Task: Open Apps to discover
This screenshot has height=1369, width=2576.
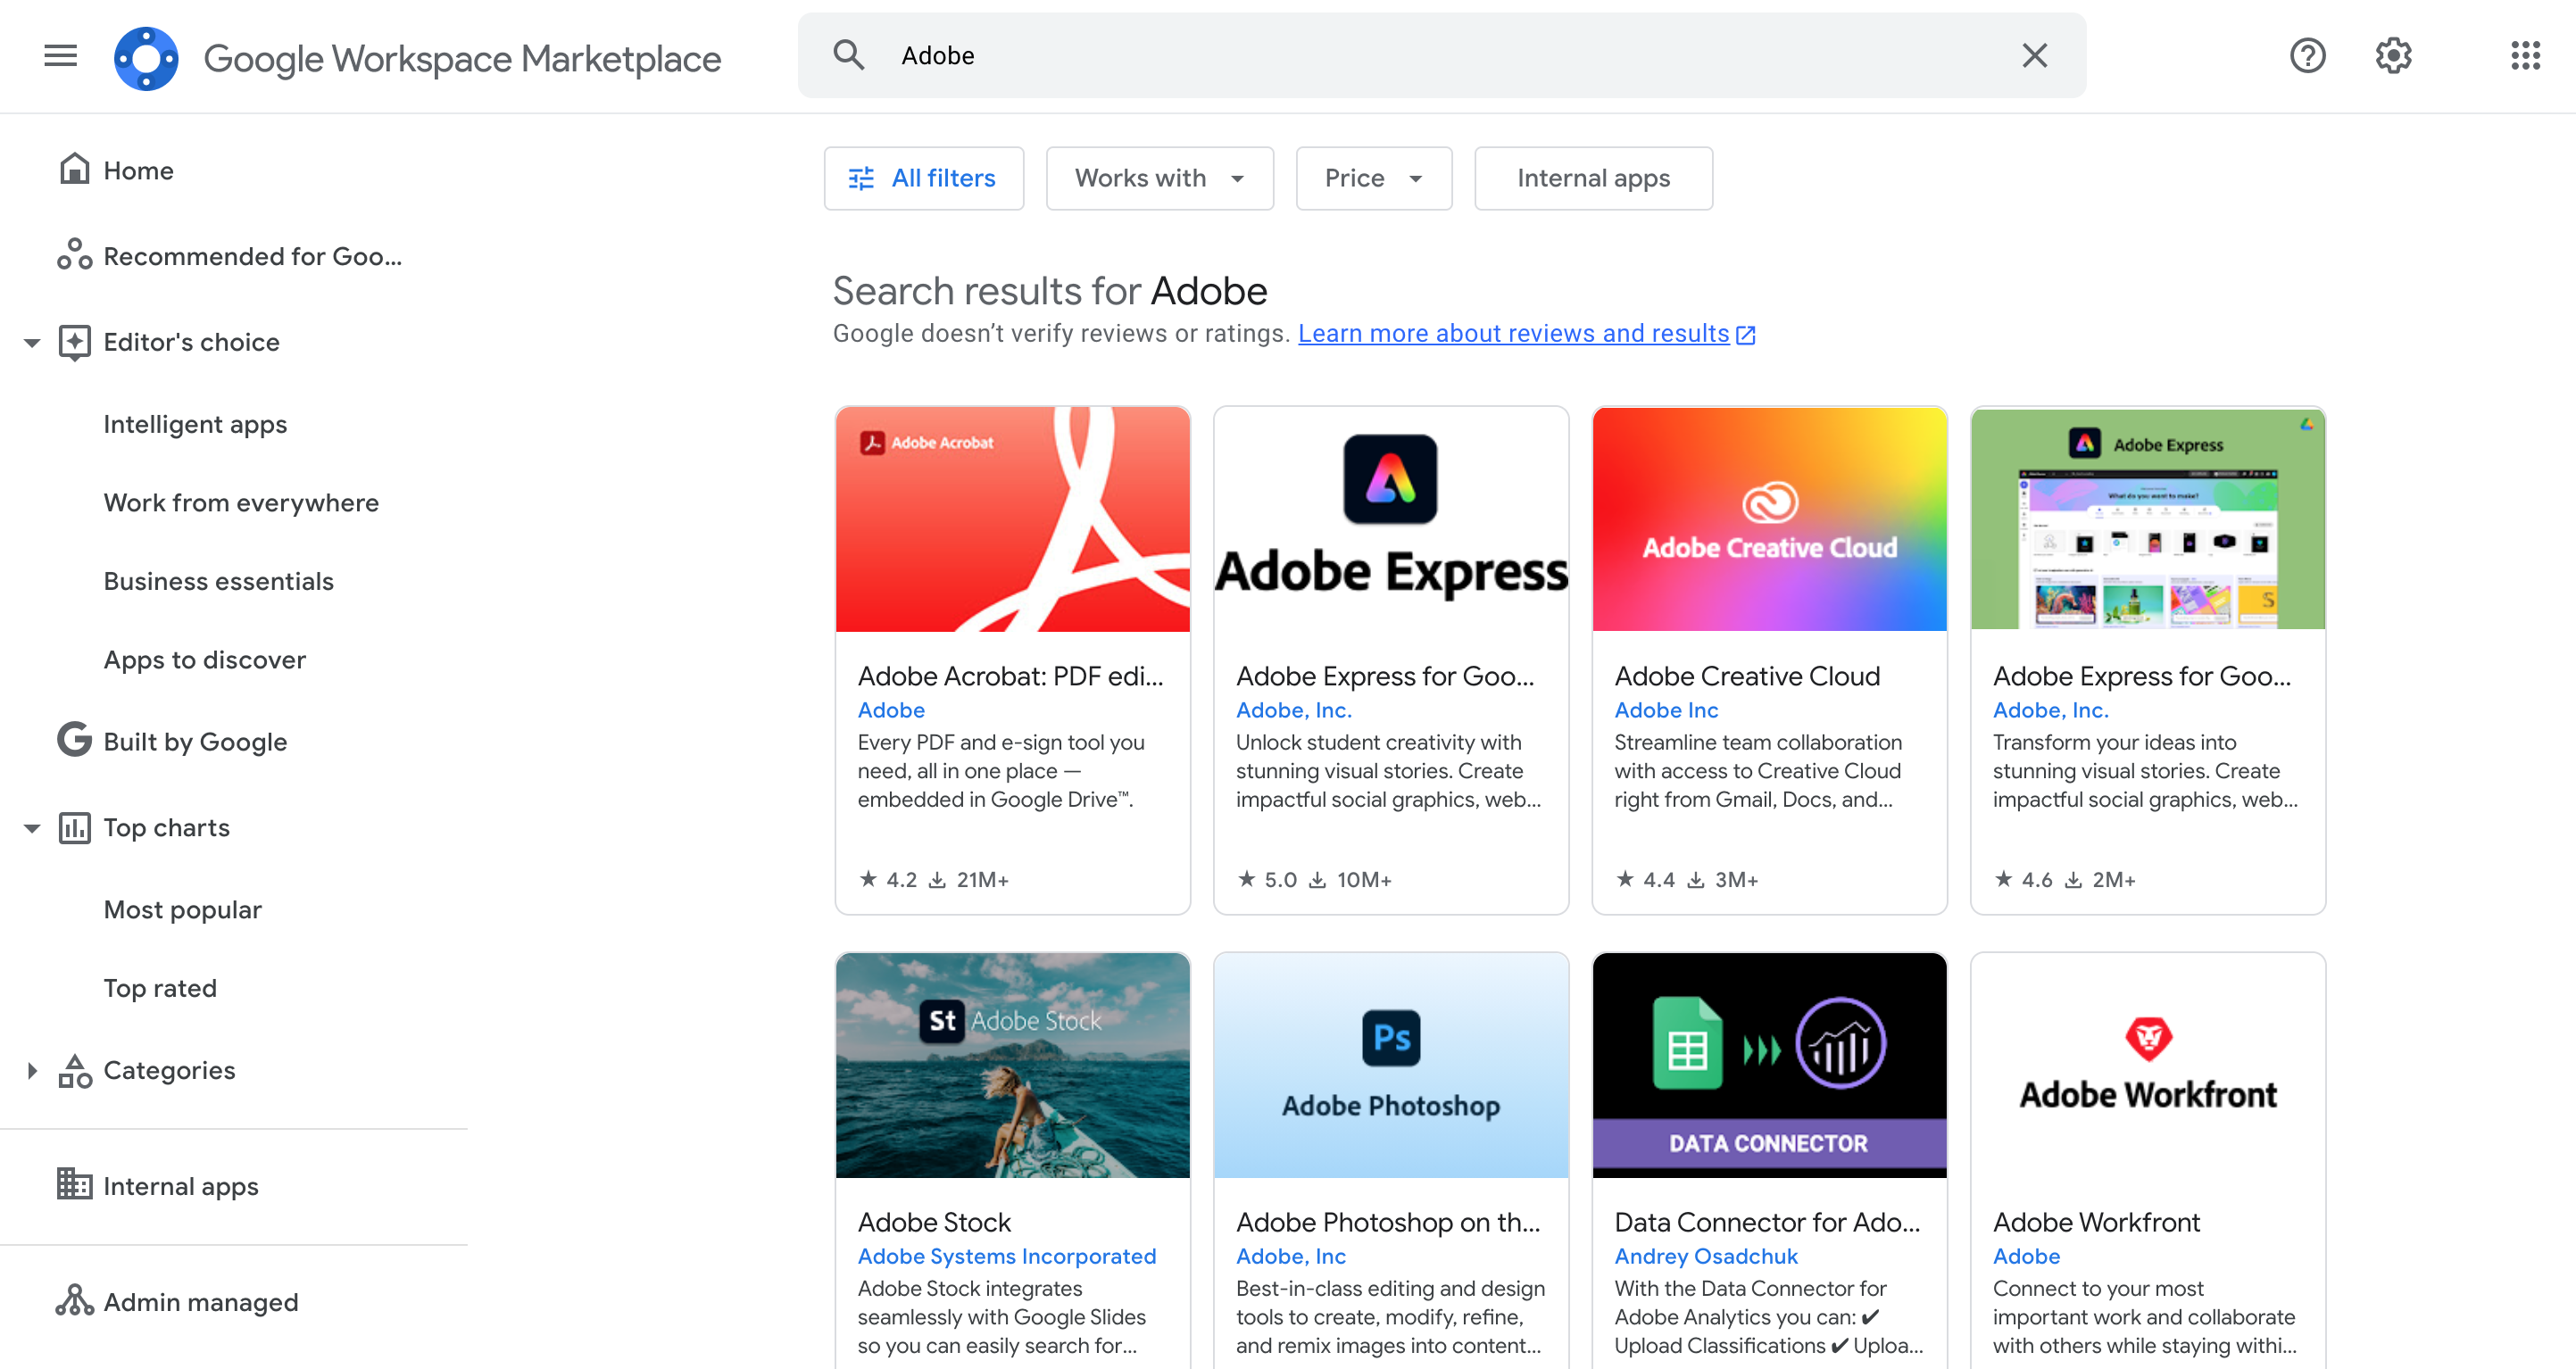Action: 204,660
